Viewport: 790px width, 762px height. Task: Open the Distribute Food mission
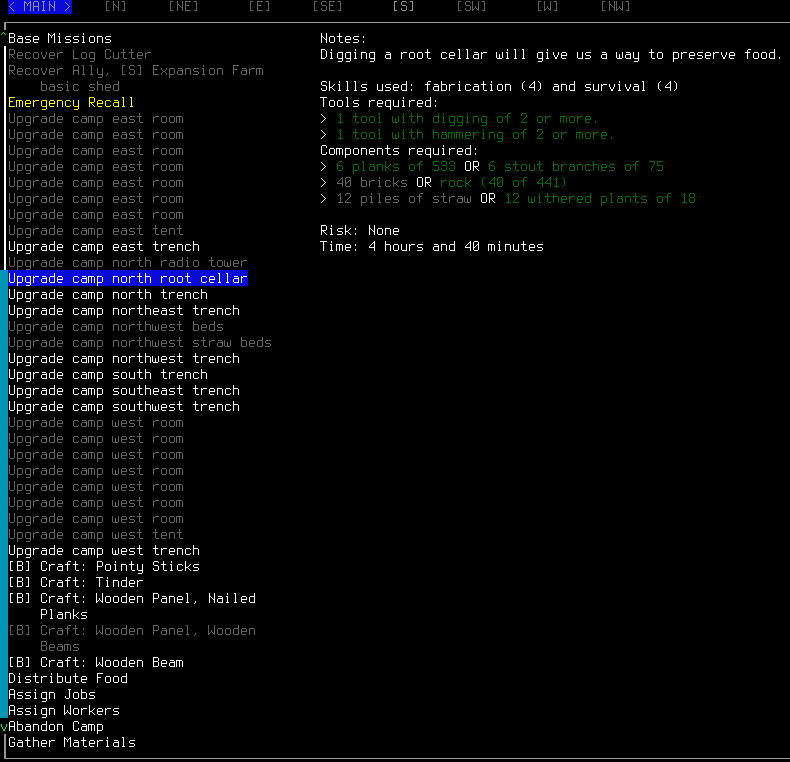[68, 679]
